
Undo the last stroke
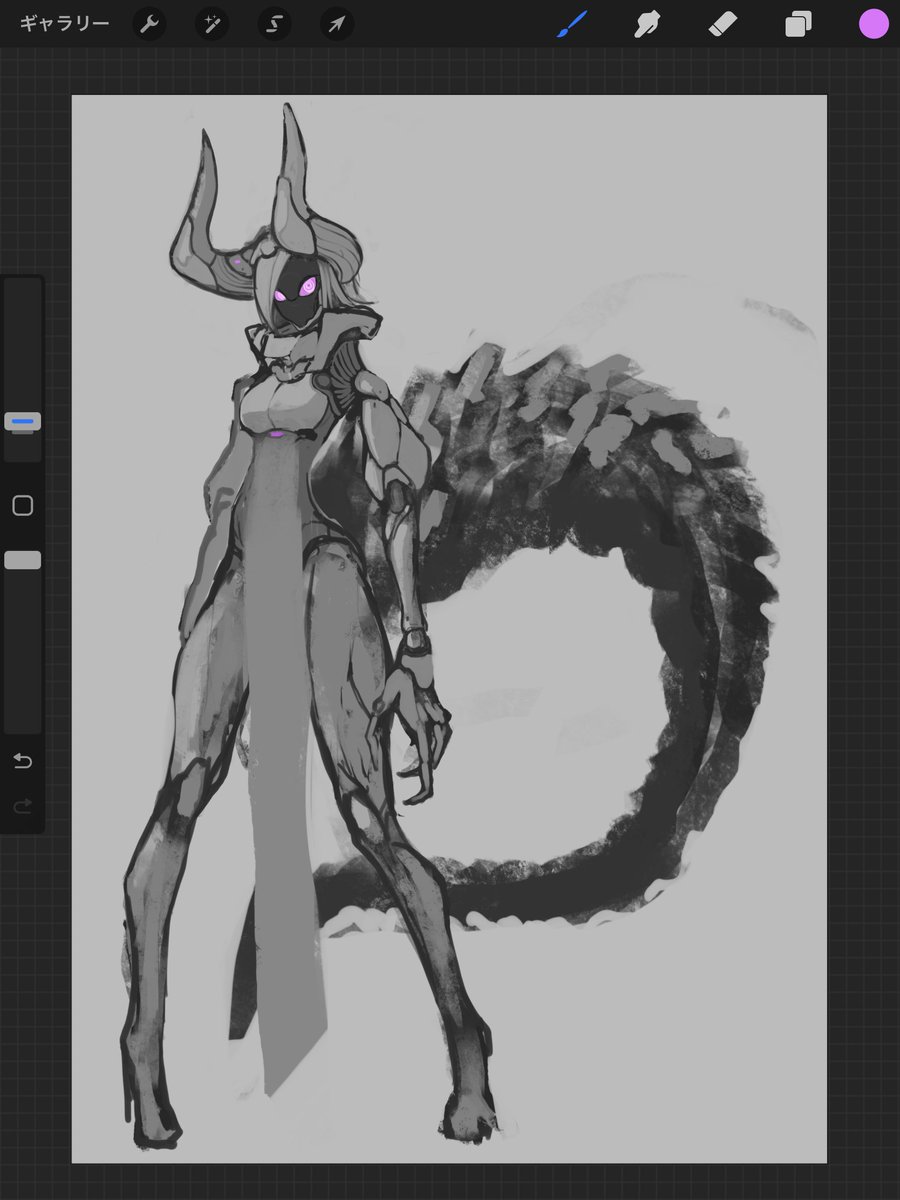(x=23, y=762)
